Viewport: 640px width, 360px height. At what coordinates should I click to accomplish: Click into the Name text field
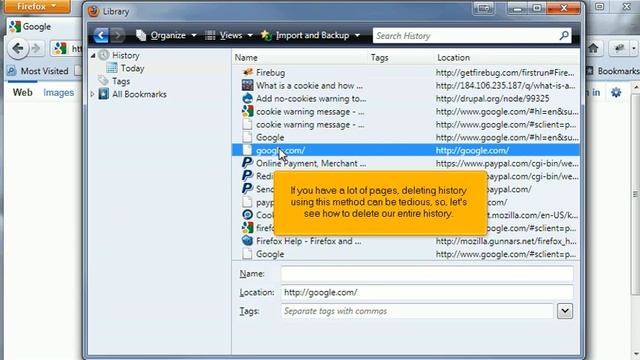pos(427,274)
